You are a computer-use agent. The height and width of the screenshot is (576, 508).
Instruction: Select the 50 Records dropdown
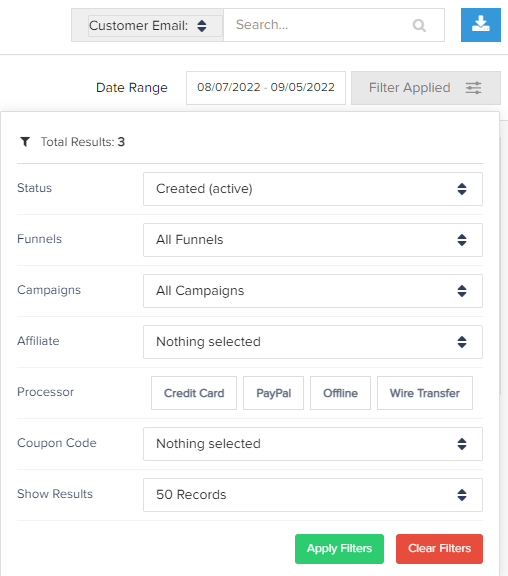point(313,495)
